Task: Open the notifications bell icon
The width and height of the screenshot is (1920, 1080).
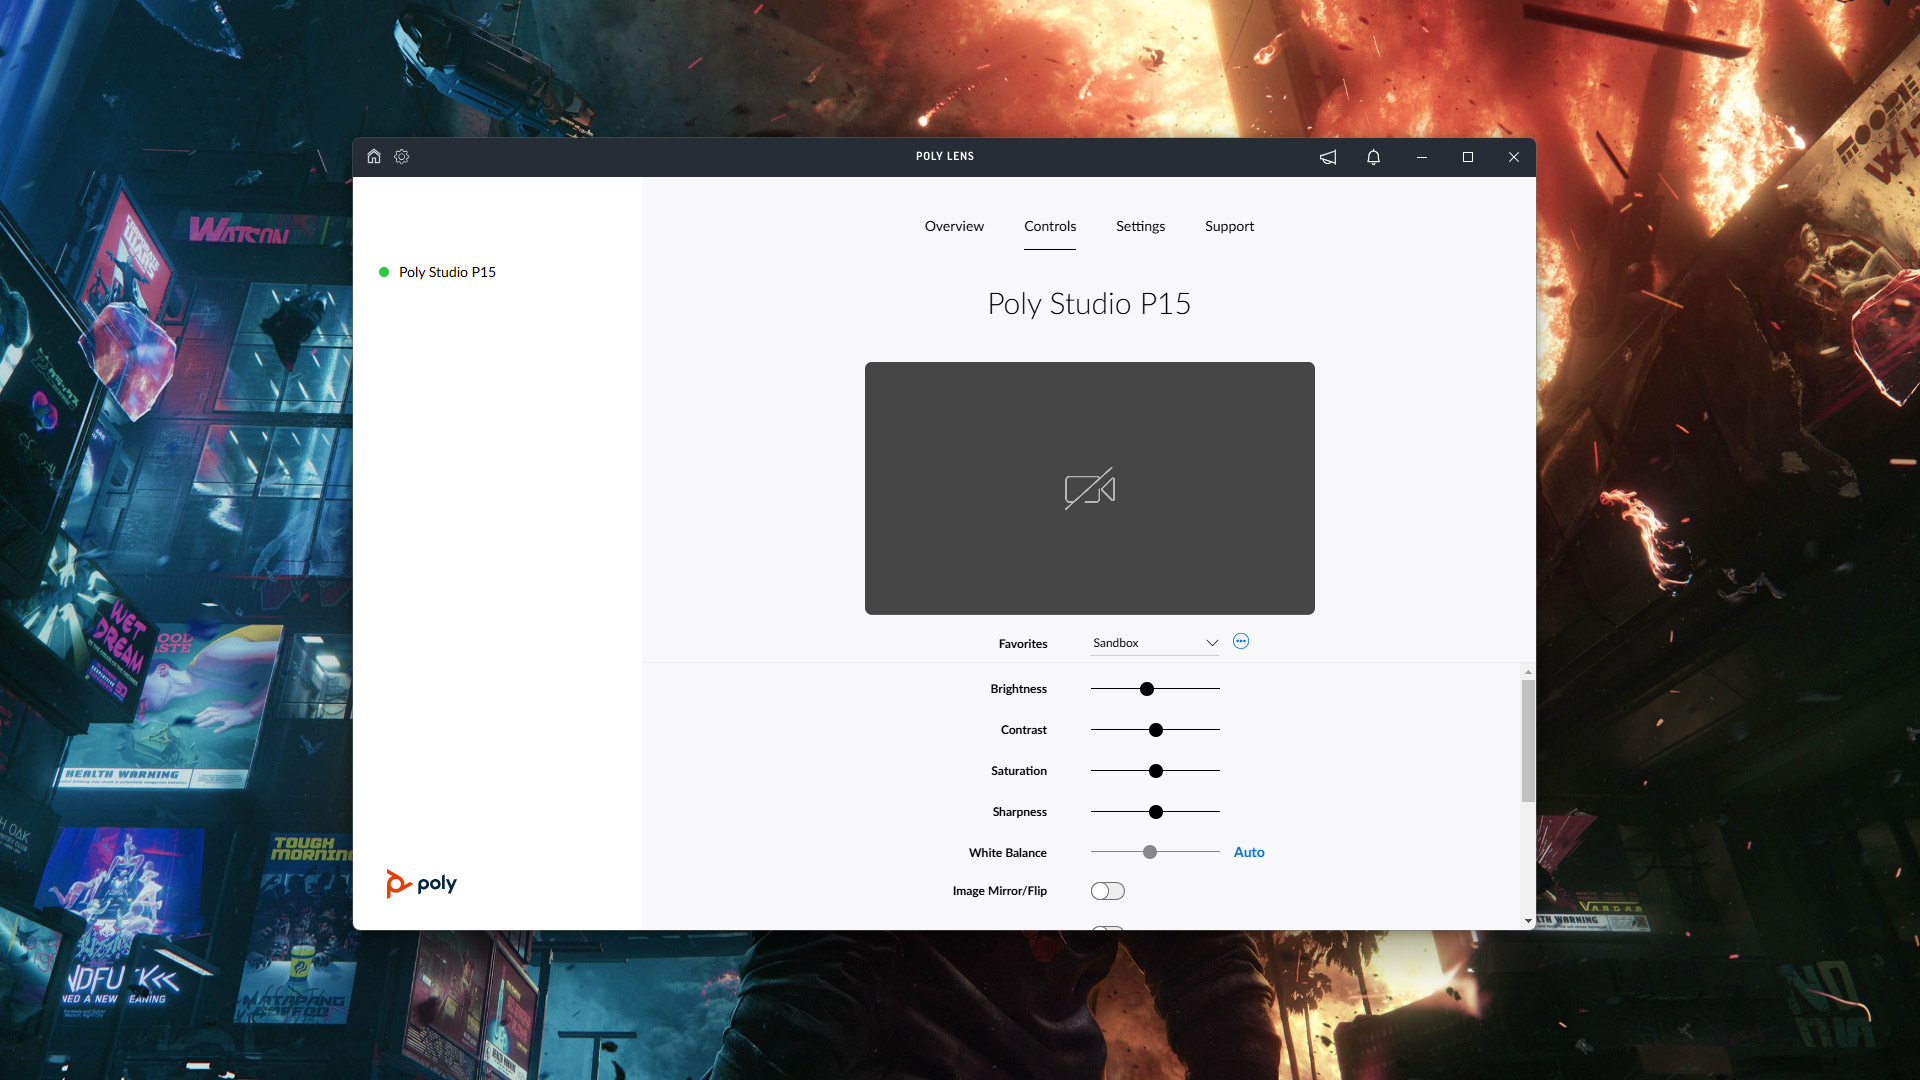Action: click(x=1373, y=157)
